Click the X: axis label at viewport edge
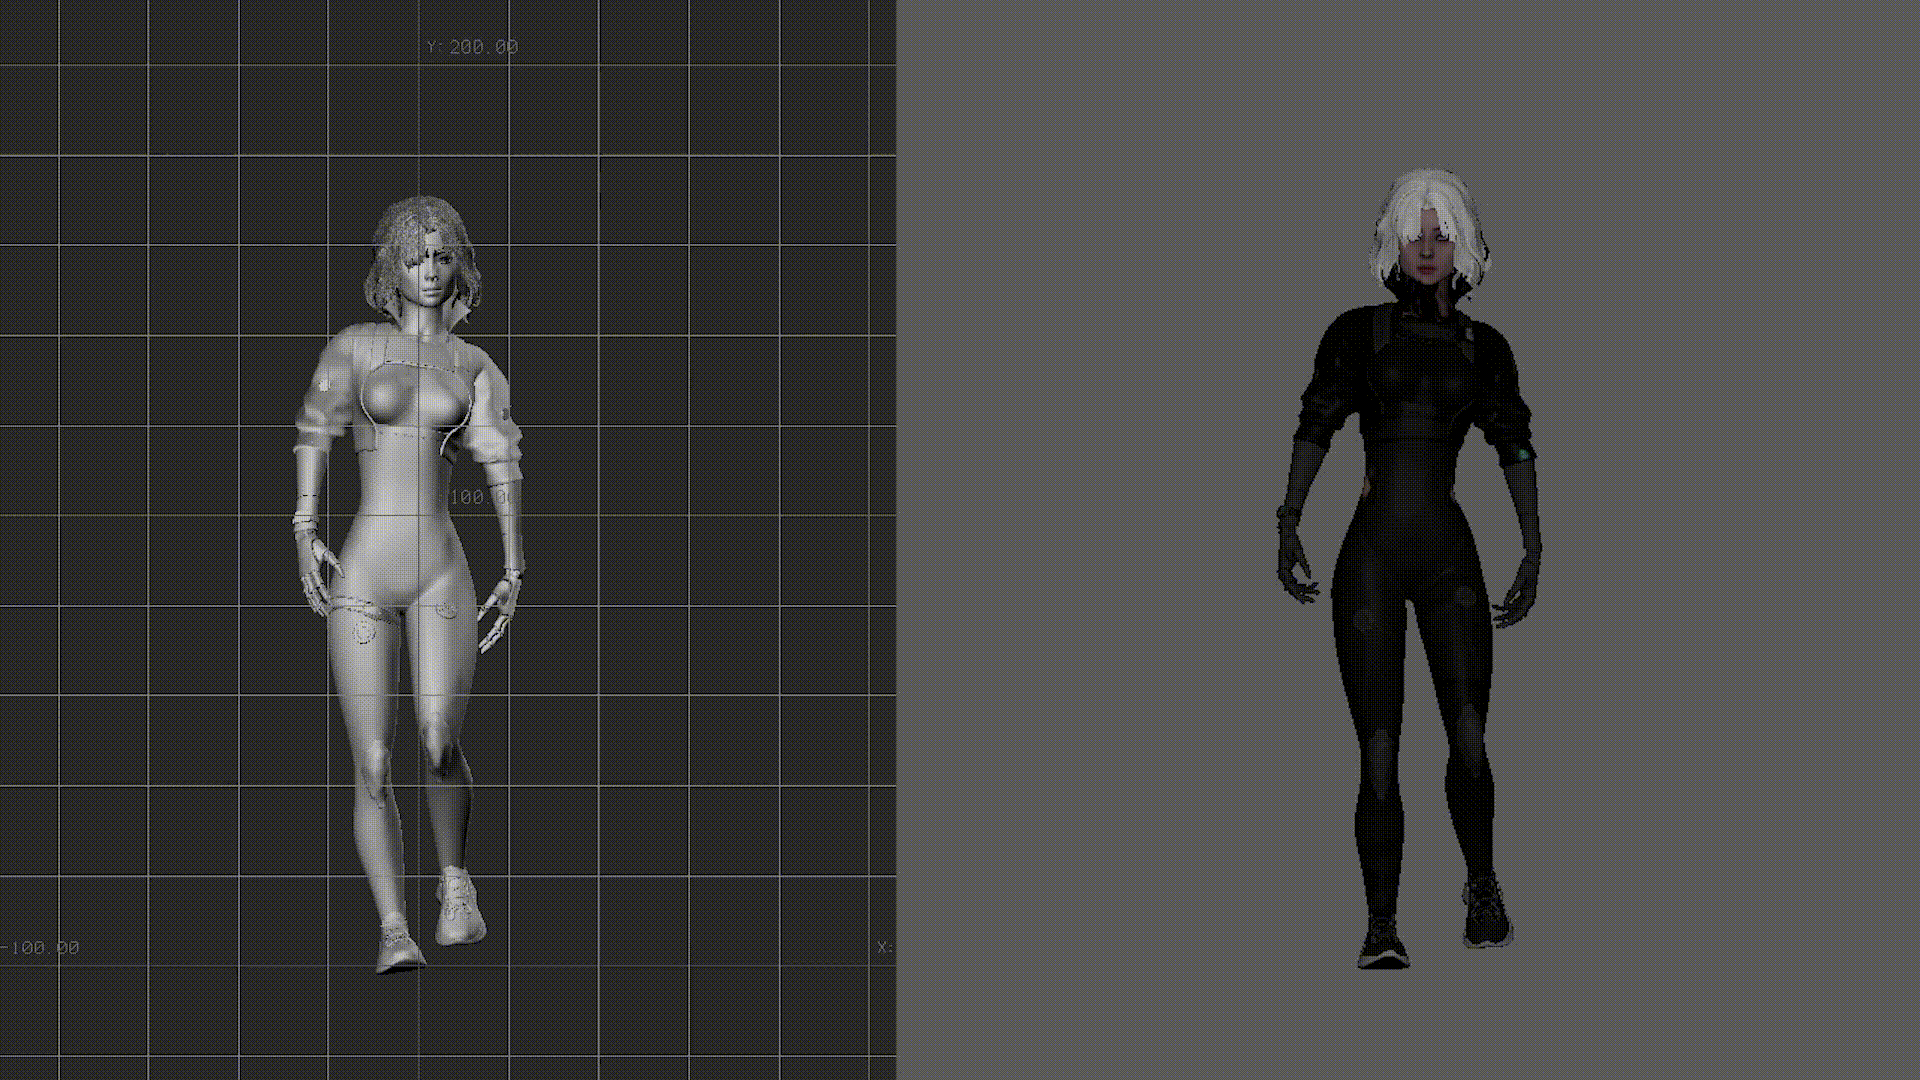Viewport: 1920px width, 1080px height. [885, 947]
